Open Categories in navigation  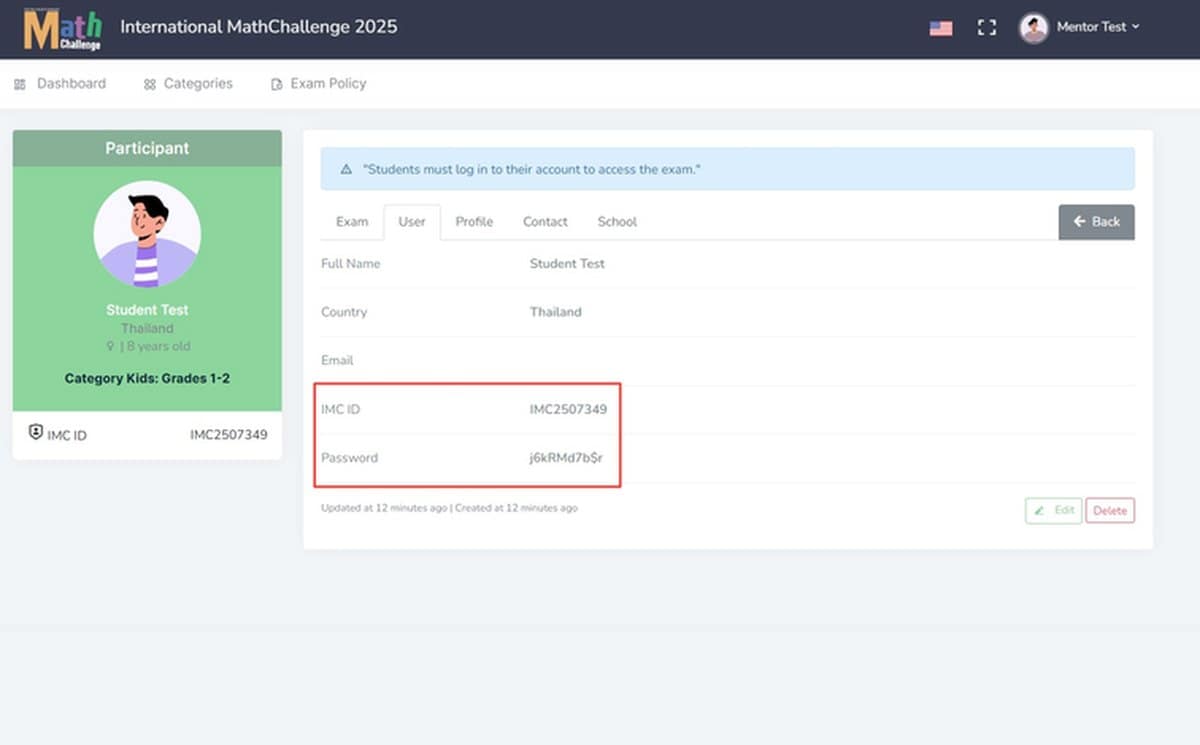pyautogui.click(x=188, y=84)
